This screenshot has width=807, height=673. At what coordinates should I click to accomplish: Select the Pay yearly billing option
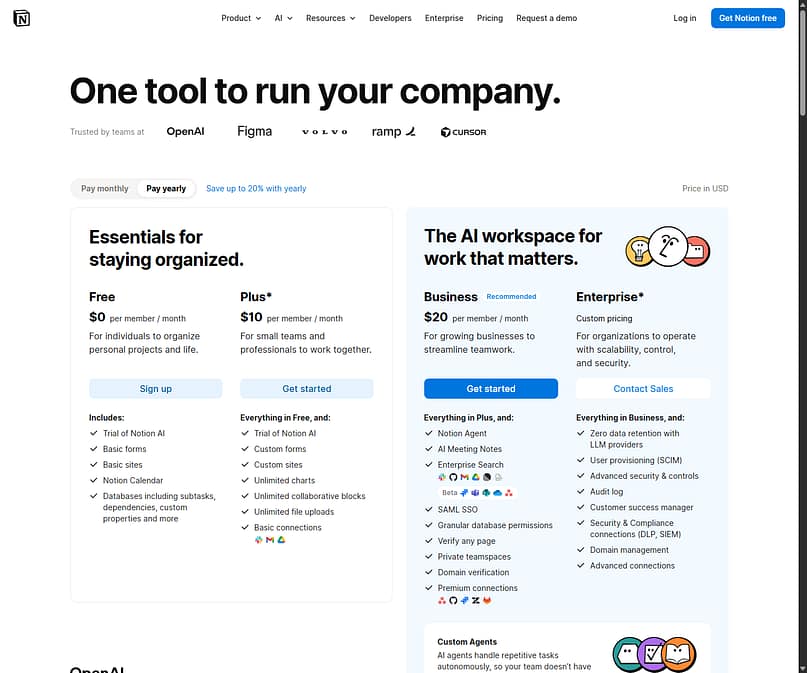tap(166, 188)
